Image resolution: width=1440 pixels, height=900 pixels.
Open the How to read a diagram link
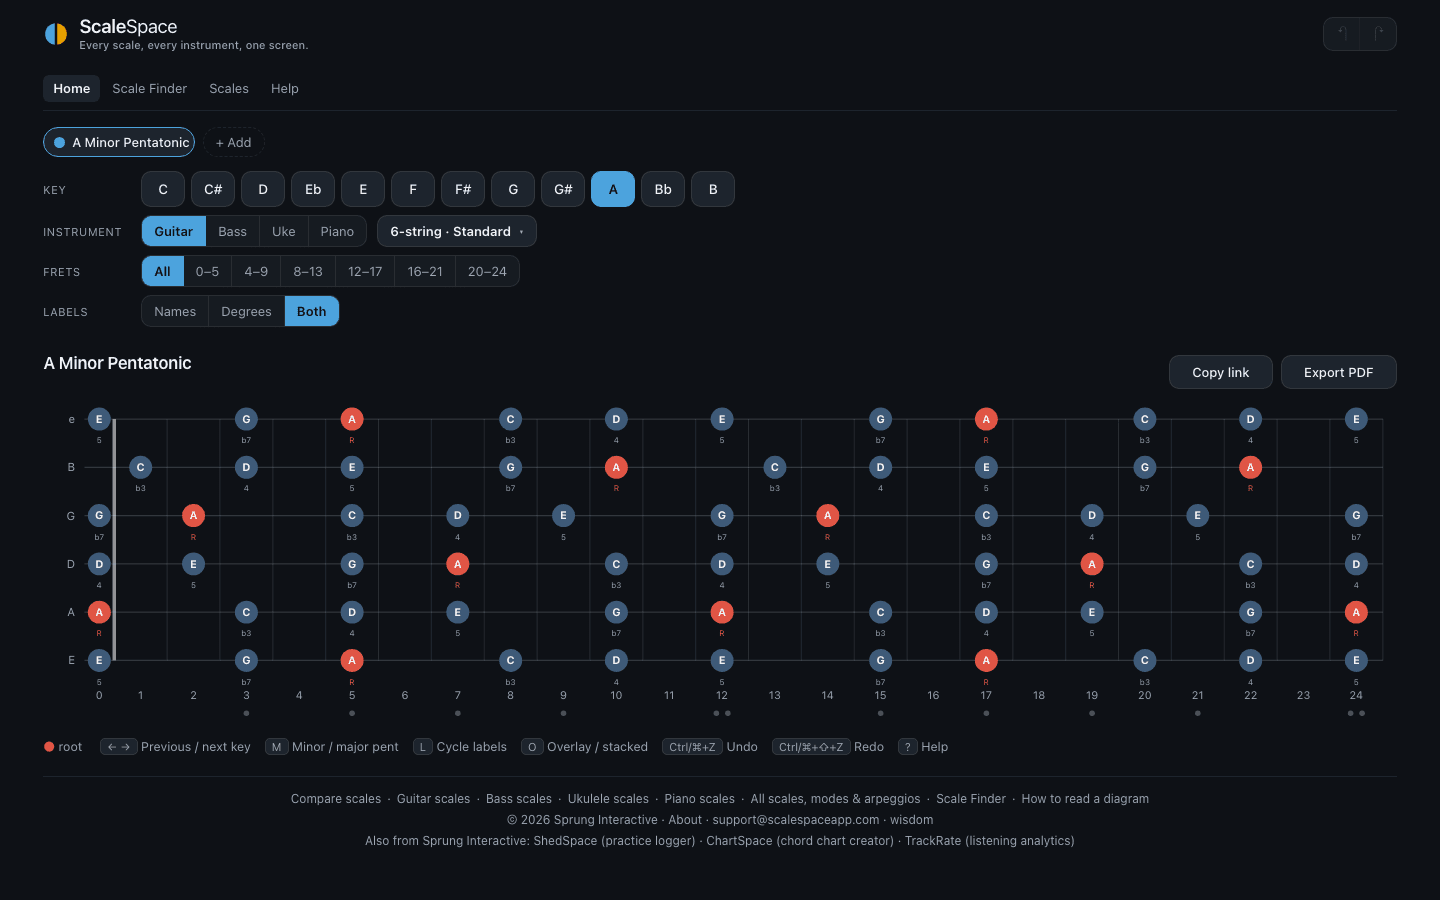coord(1085,798)
